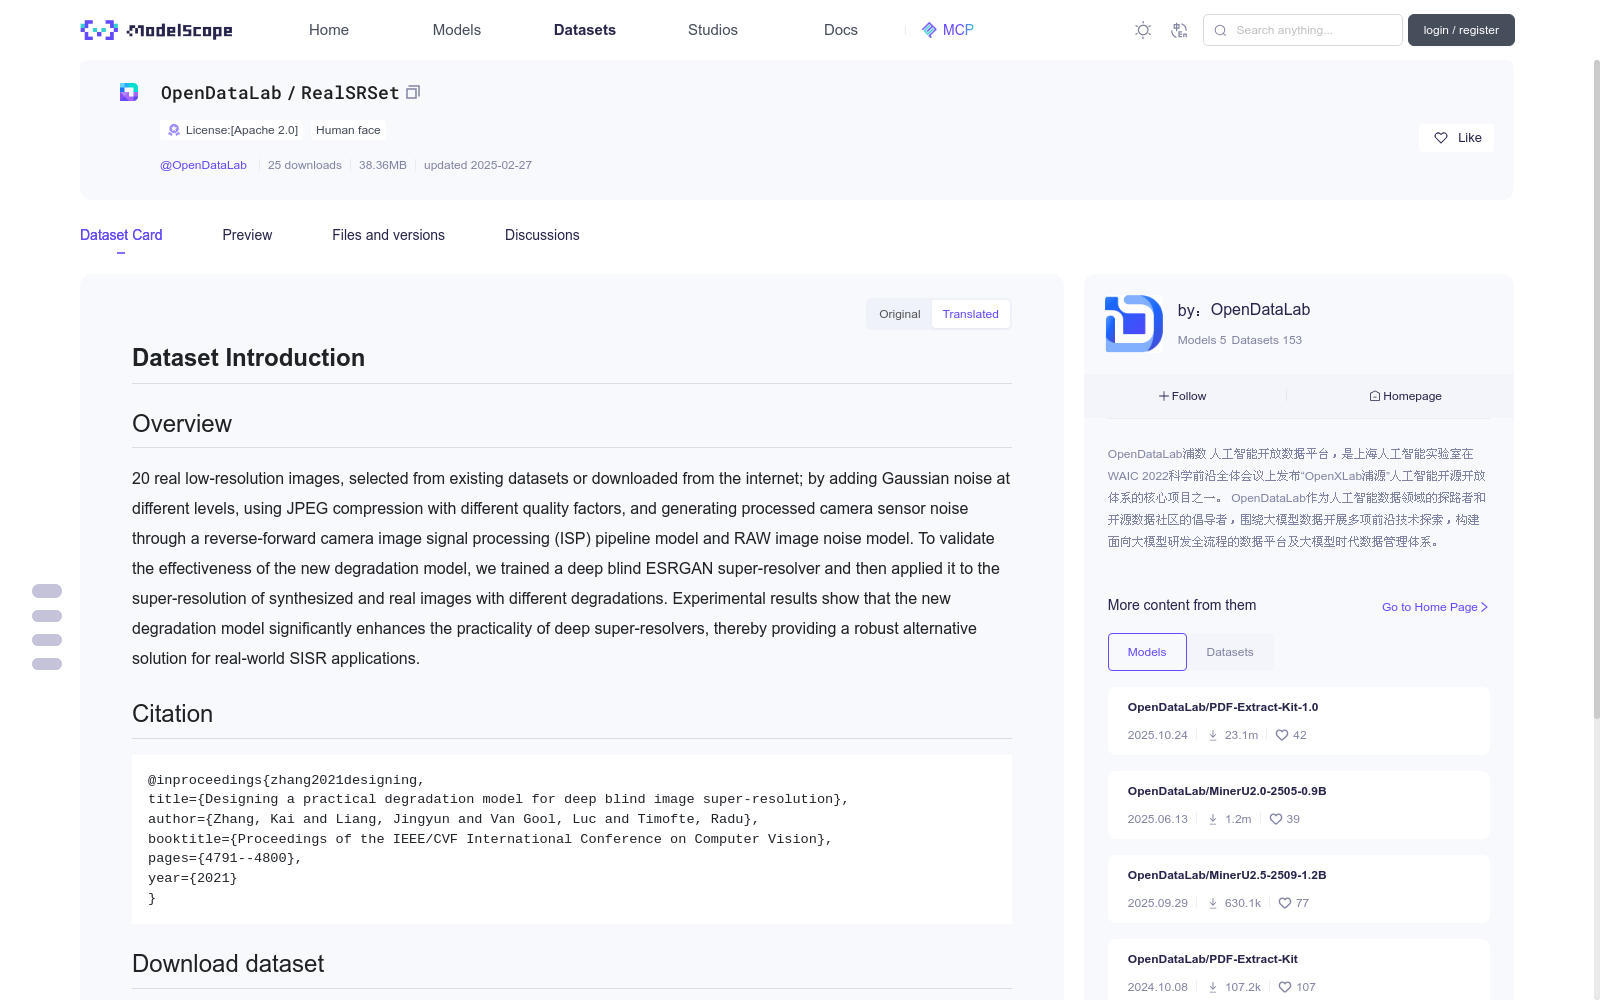Open the Studios menu item

point(713,30)
